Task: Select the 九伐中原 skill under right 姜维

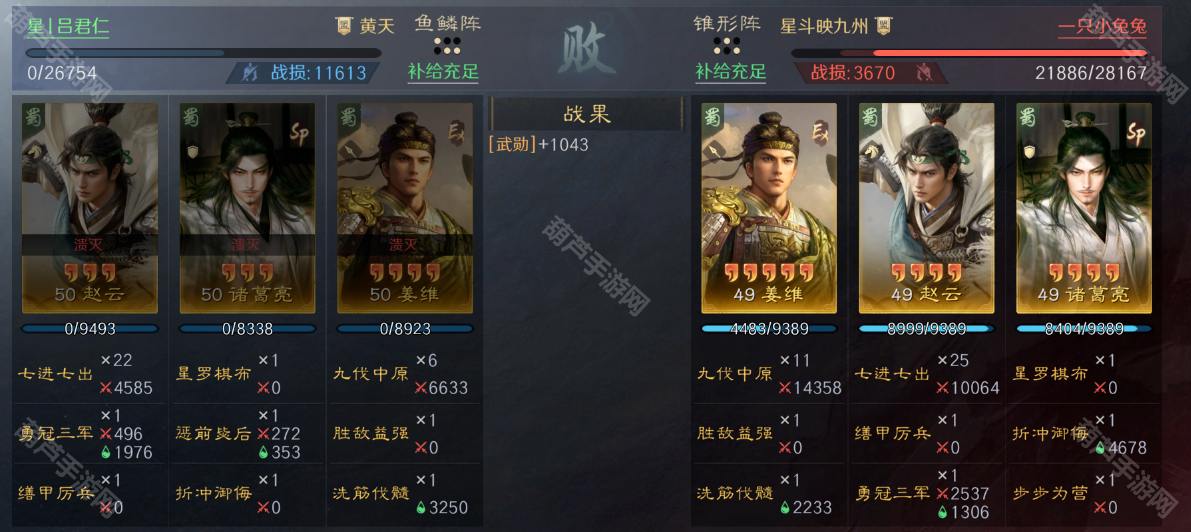Action: (735, 375)
